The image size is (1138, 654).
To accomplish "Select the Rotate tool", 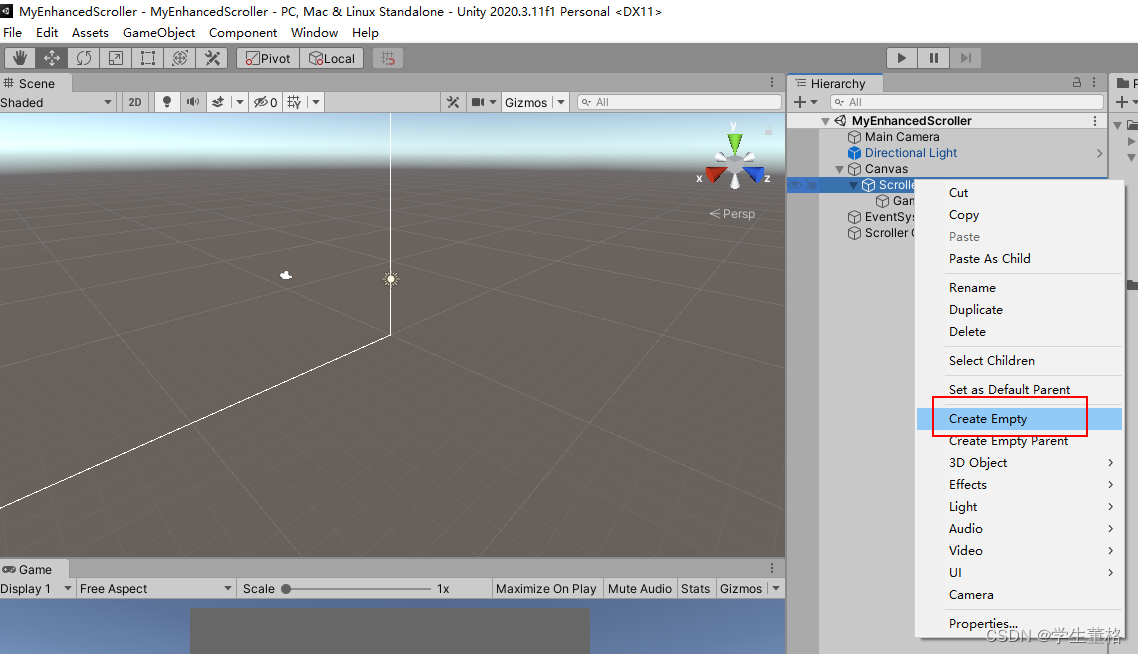I will [x=84, y=57].
